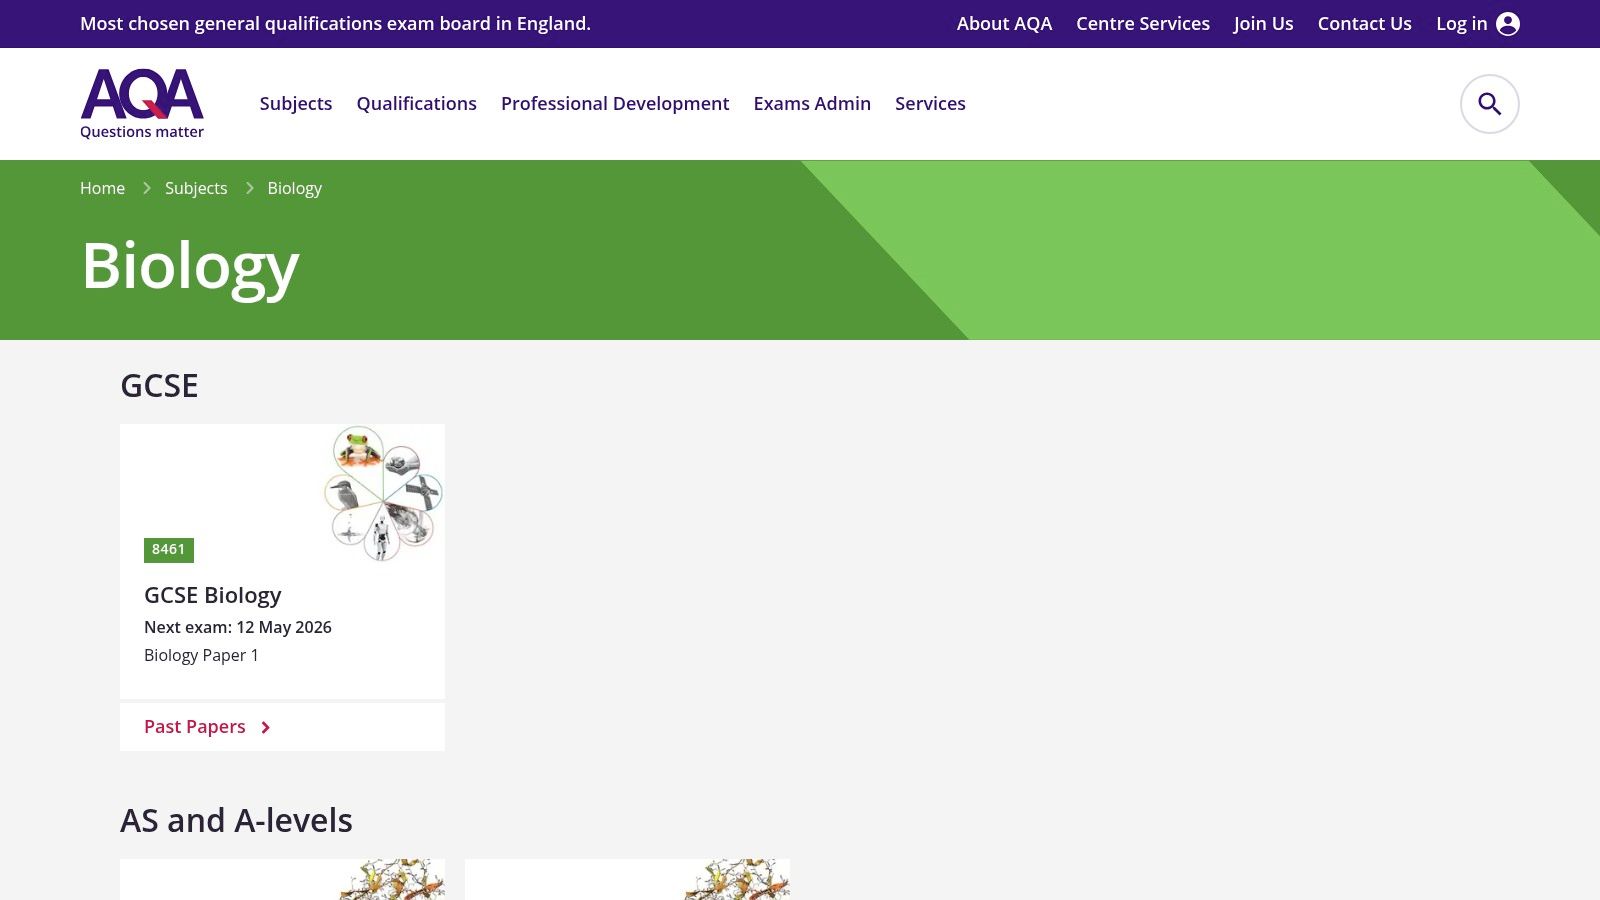The image size is (1600, 900).
Task: Go to About AQA
Action: click(x=1004, y=24)
